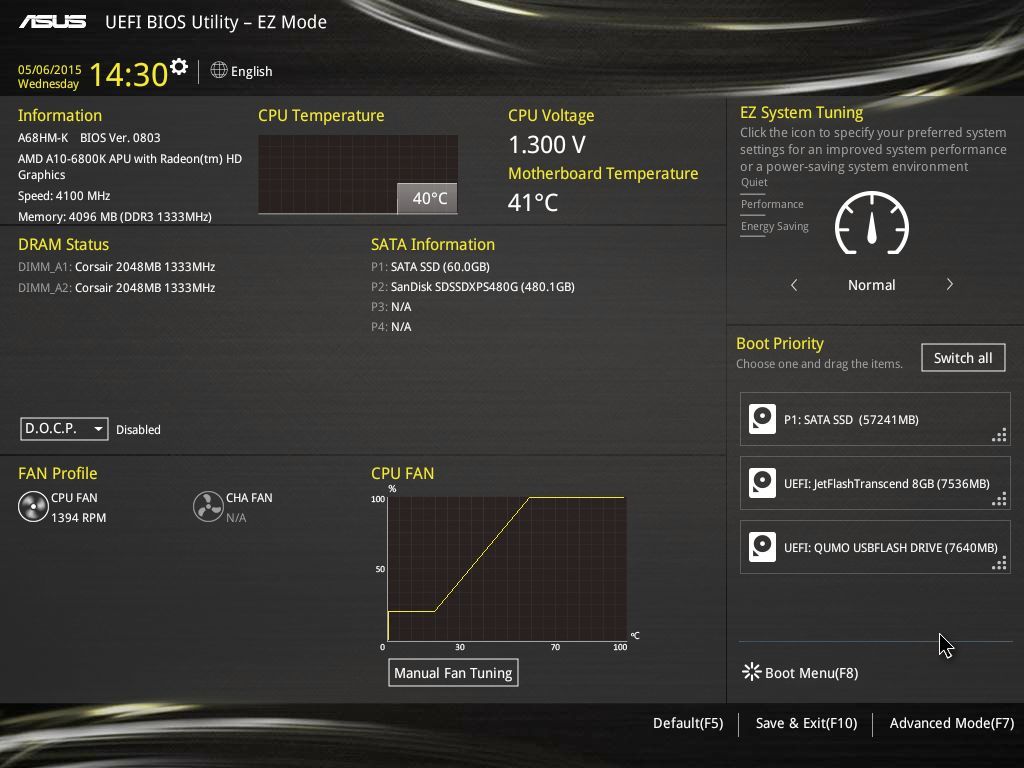This screenshot has width=1024, height=768.
Task: Select Performance tuning mode
Action: (772, 204)
